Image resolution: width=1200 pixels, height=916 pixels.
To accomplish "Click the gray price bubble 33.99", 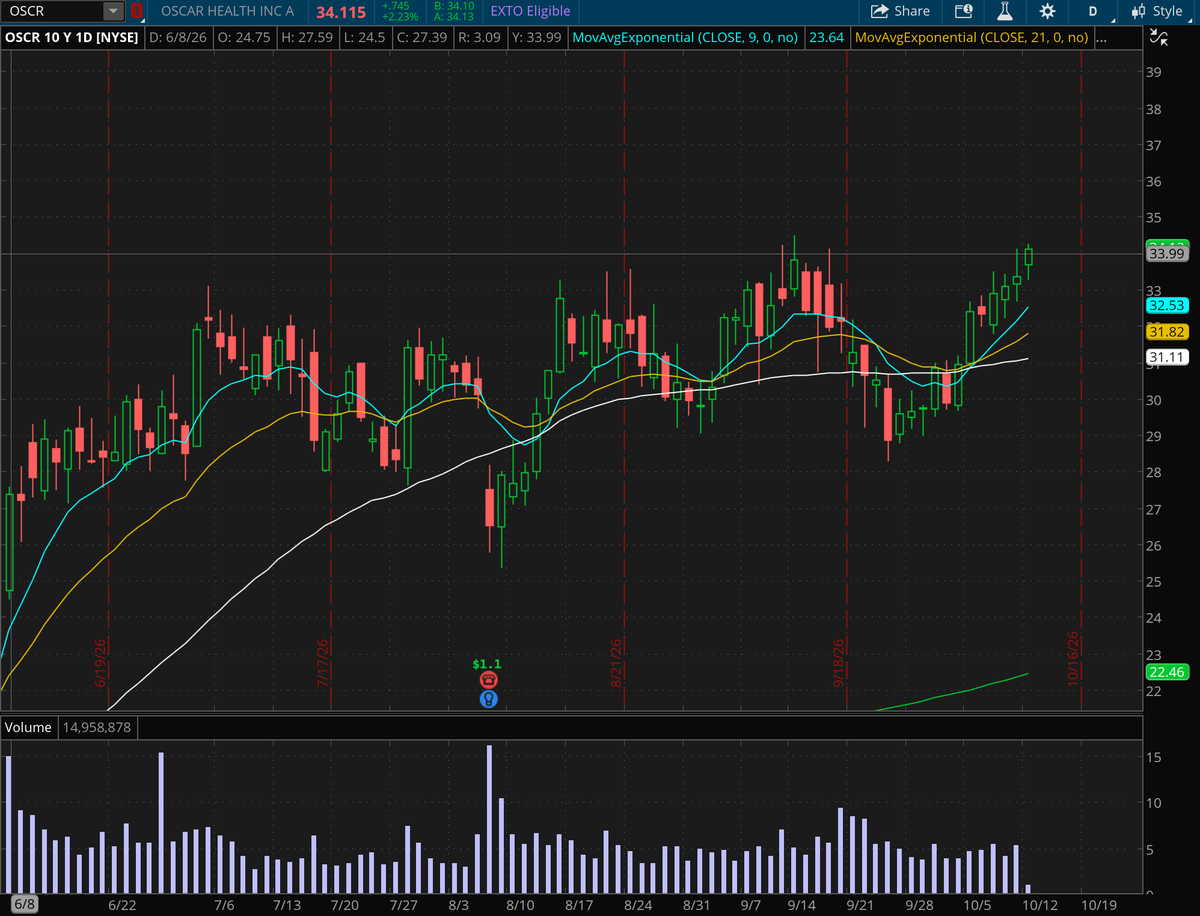I will [1167, 254].
